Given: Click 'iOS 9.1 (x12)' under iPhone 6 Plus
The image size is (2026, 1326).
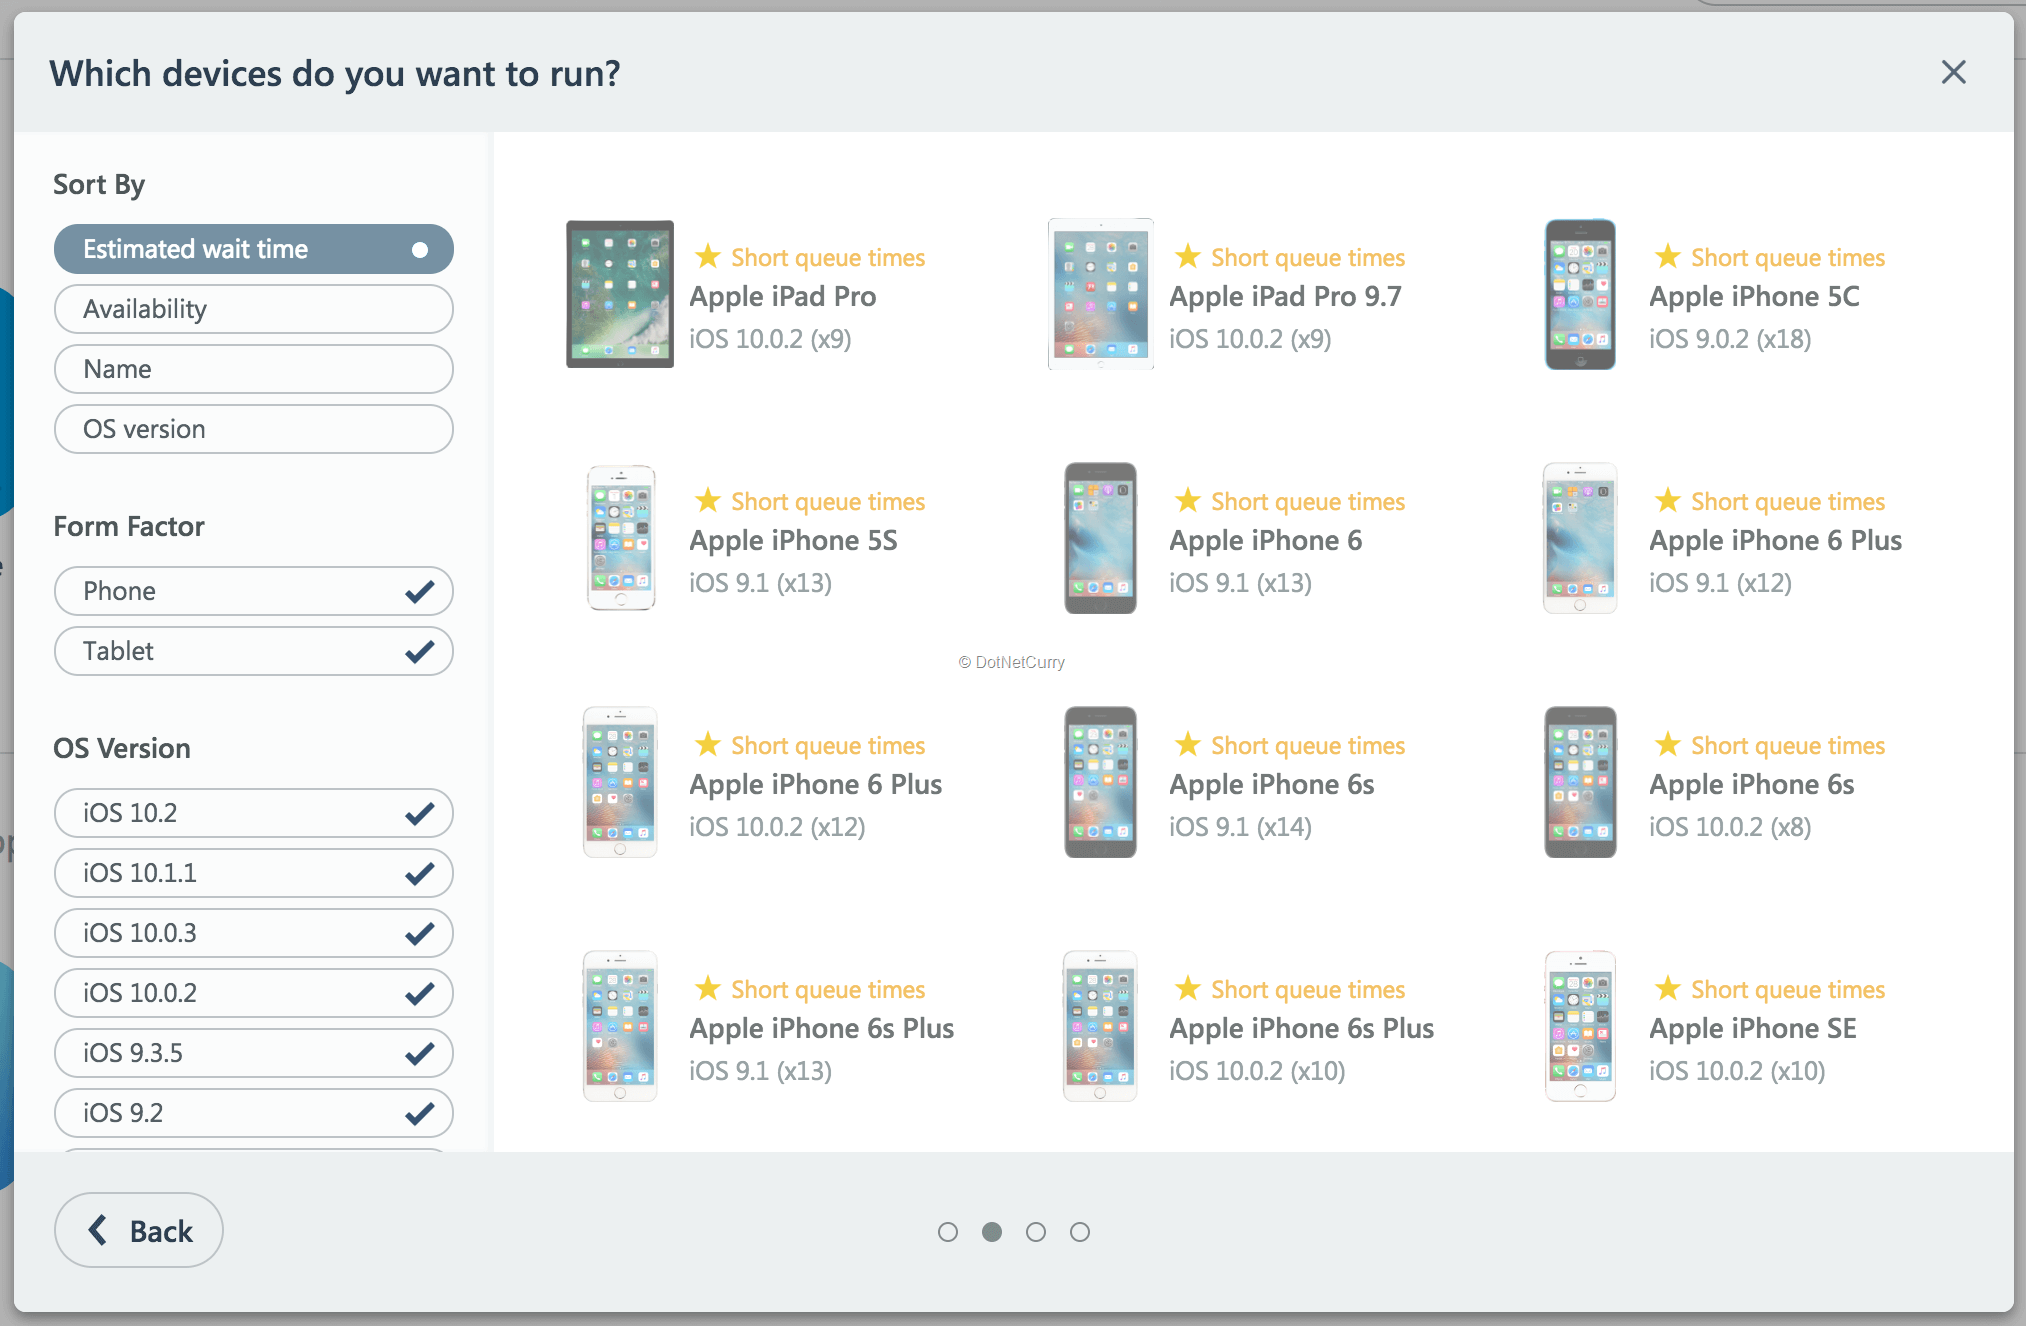Looking at the screenshot, I should [x=1721, y=583].
